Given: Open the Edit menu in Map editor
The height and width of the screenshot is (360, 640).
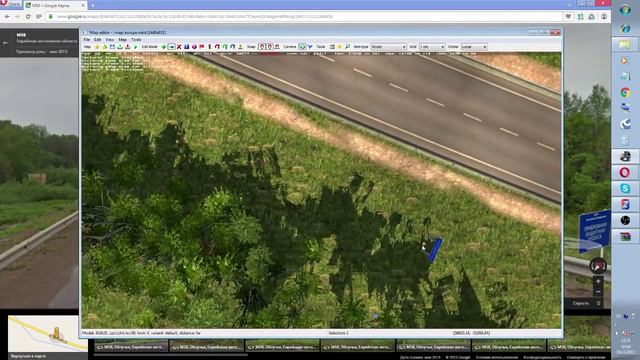Looking at the screenshot, I should tap(98, 40).
